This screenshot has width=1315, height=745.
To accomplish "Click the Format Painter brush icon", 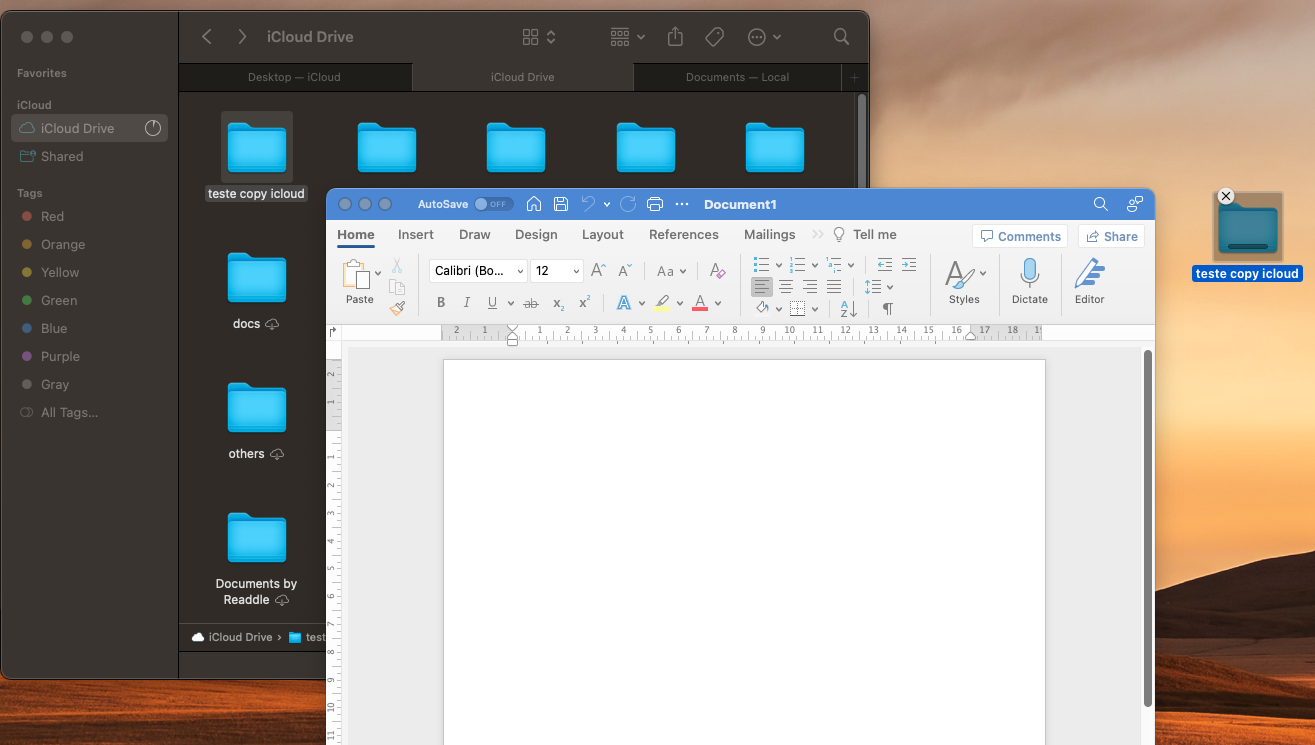I will [397, 308].
